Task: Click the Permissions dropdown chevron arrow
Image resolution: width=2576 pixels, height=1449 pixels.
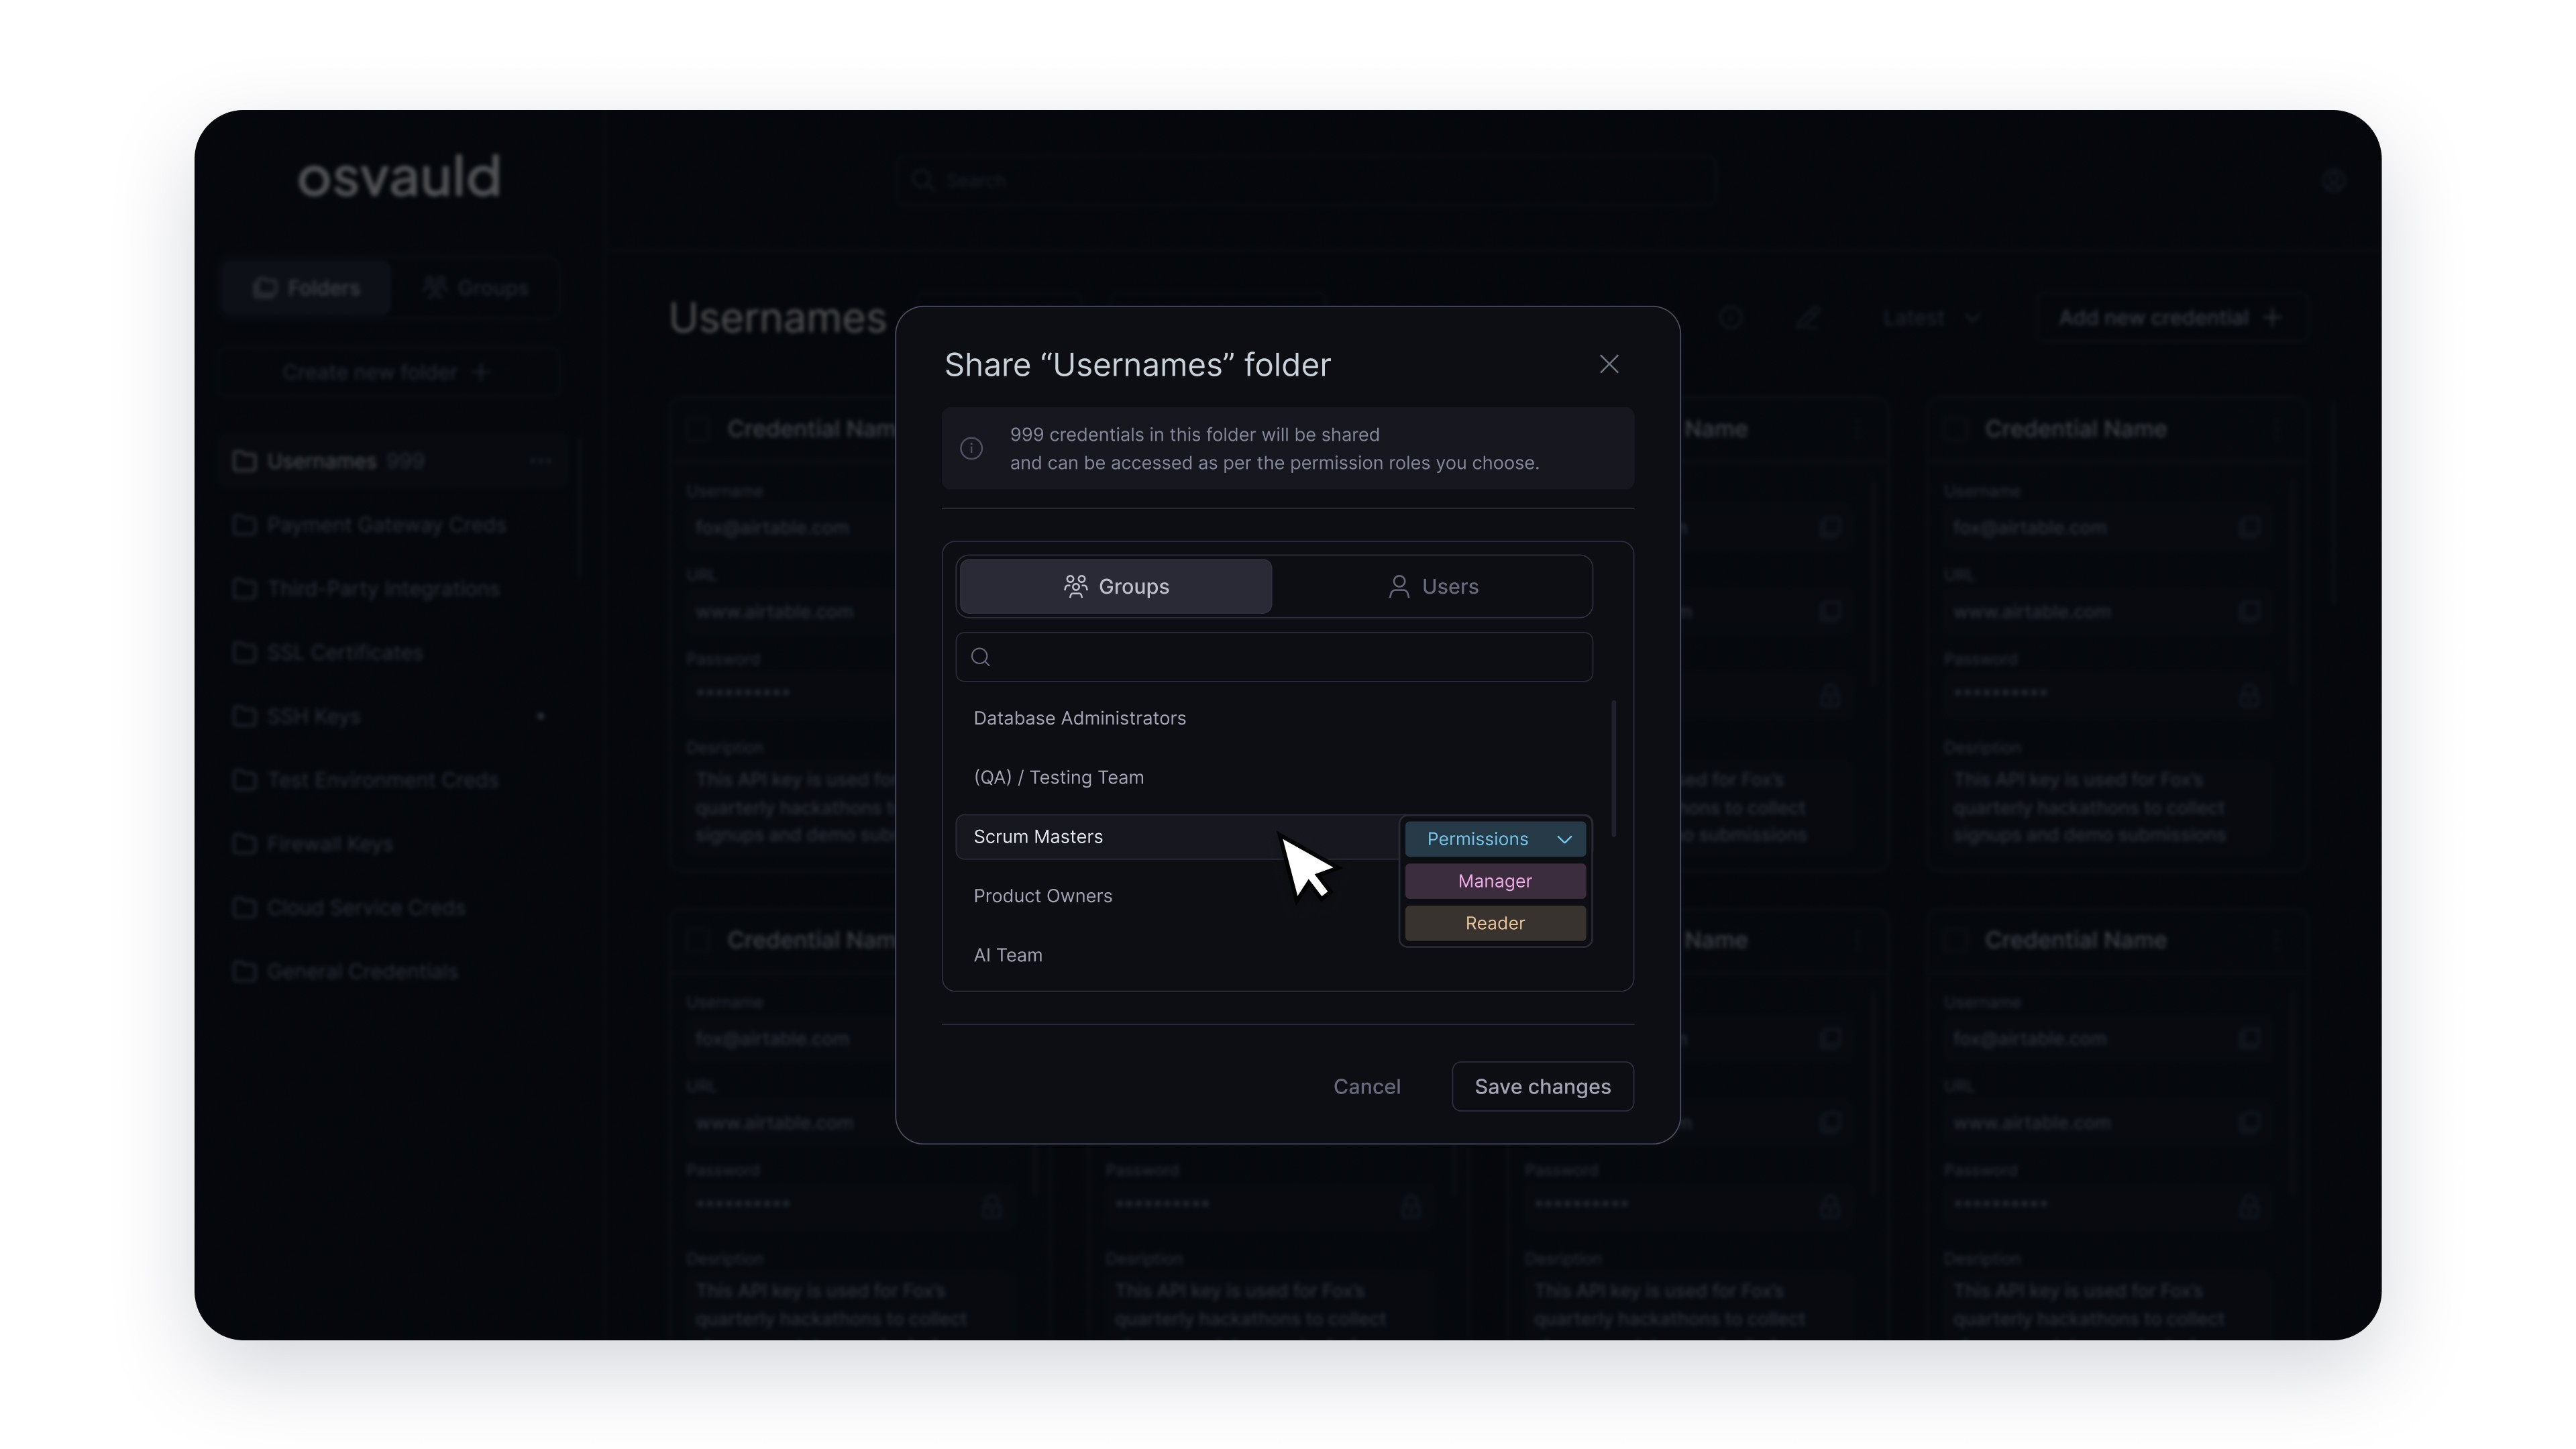Action: pos(1564,839)
